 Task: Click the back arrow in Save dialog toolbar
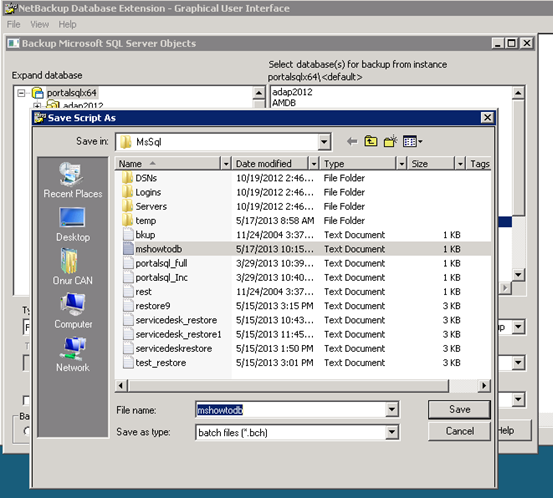point(352,142)
